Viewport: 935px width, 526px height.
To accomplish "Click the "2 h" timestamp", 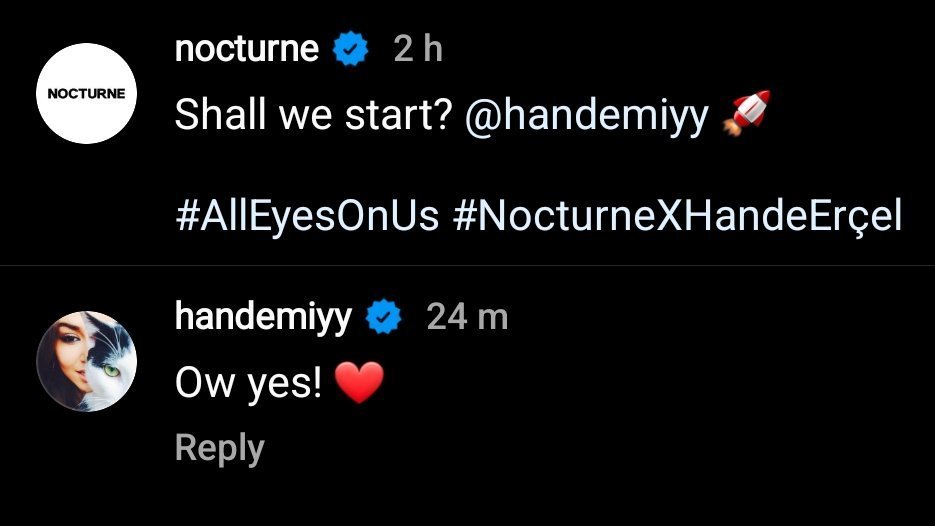I will [x=418, y=49].
